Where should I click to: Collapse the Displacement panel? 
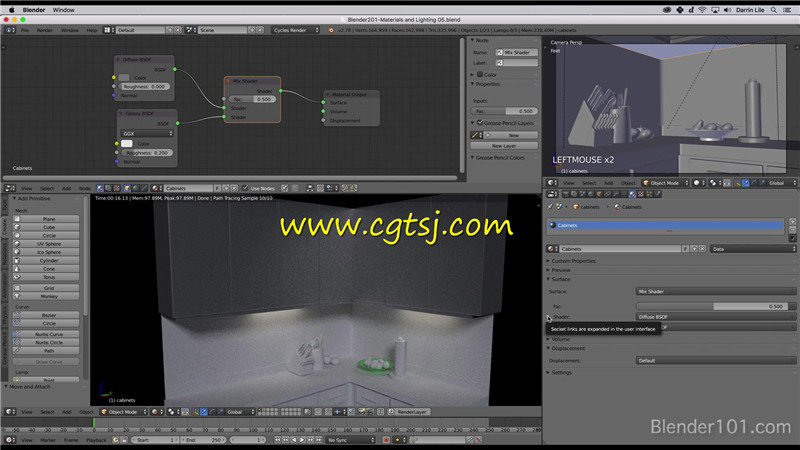567,348
